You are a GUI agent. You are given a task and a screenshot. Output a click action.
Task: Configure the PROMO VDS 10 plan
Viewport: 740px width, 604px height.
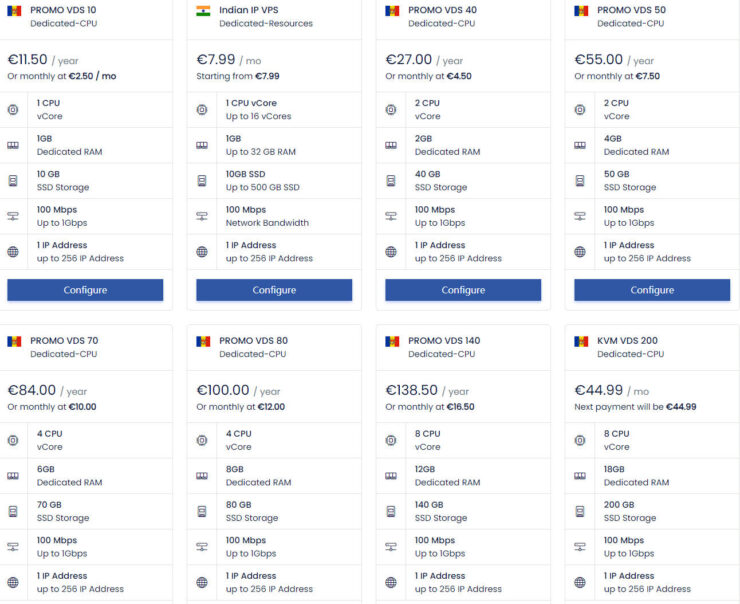tap(85, 290)
